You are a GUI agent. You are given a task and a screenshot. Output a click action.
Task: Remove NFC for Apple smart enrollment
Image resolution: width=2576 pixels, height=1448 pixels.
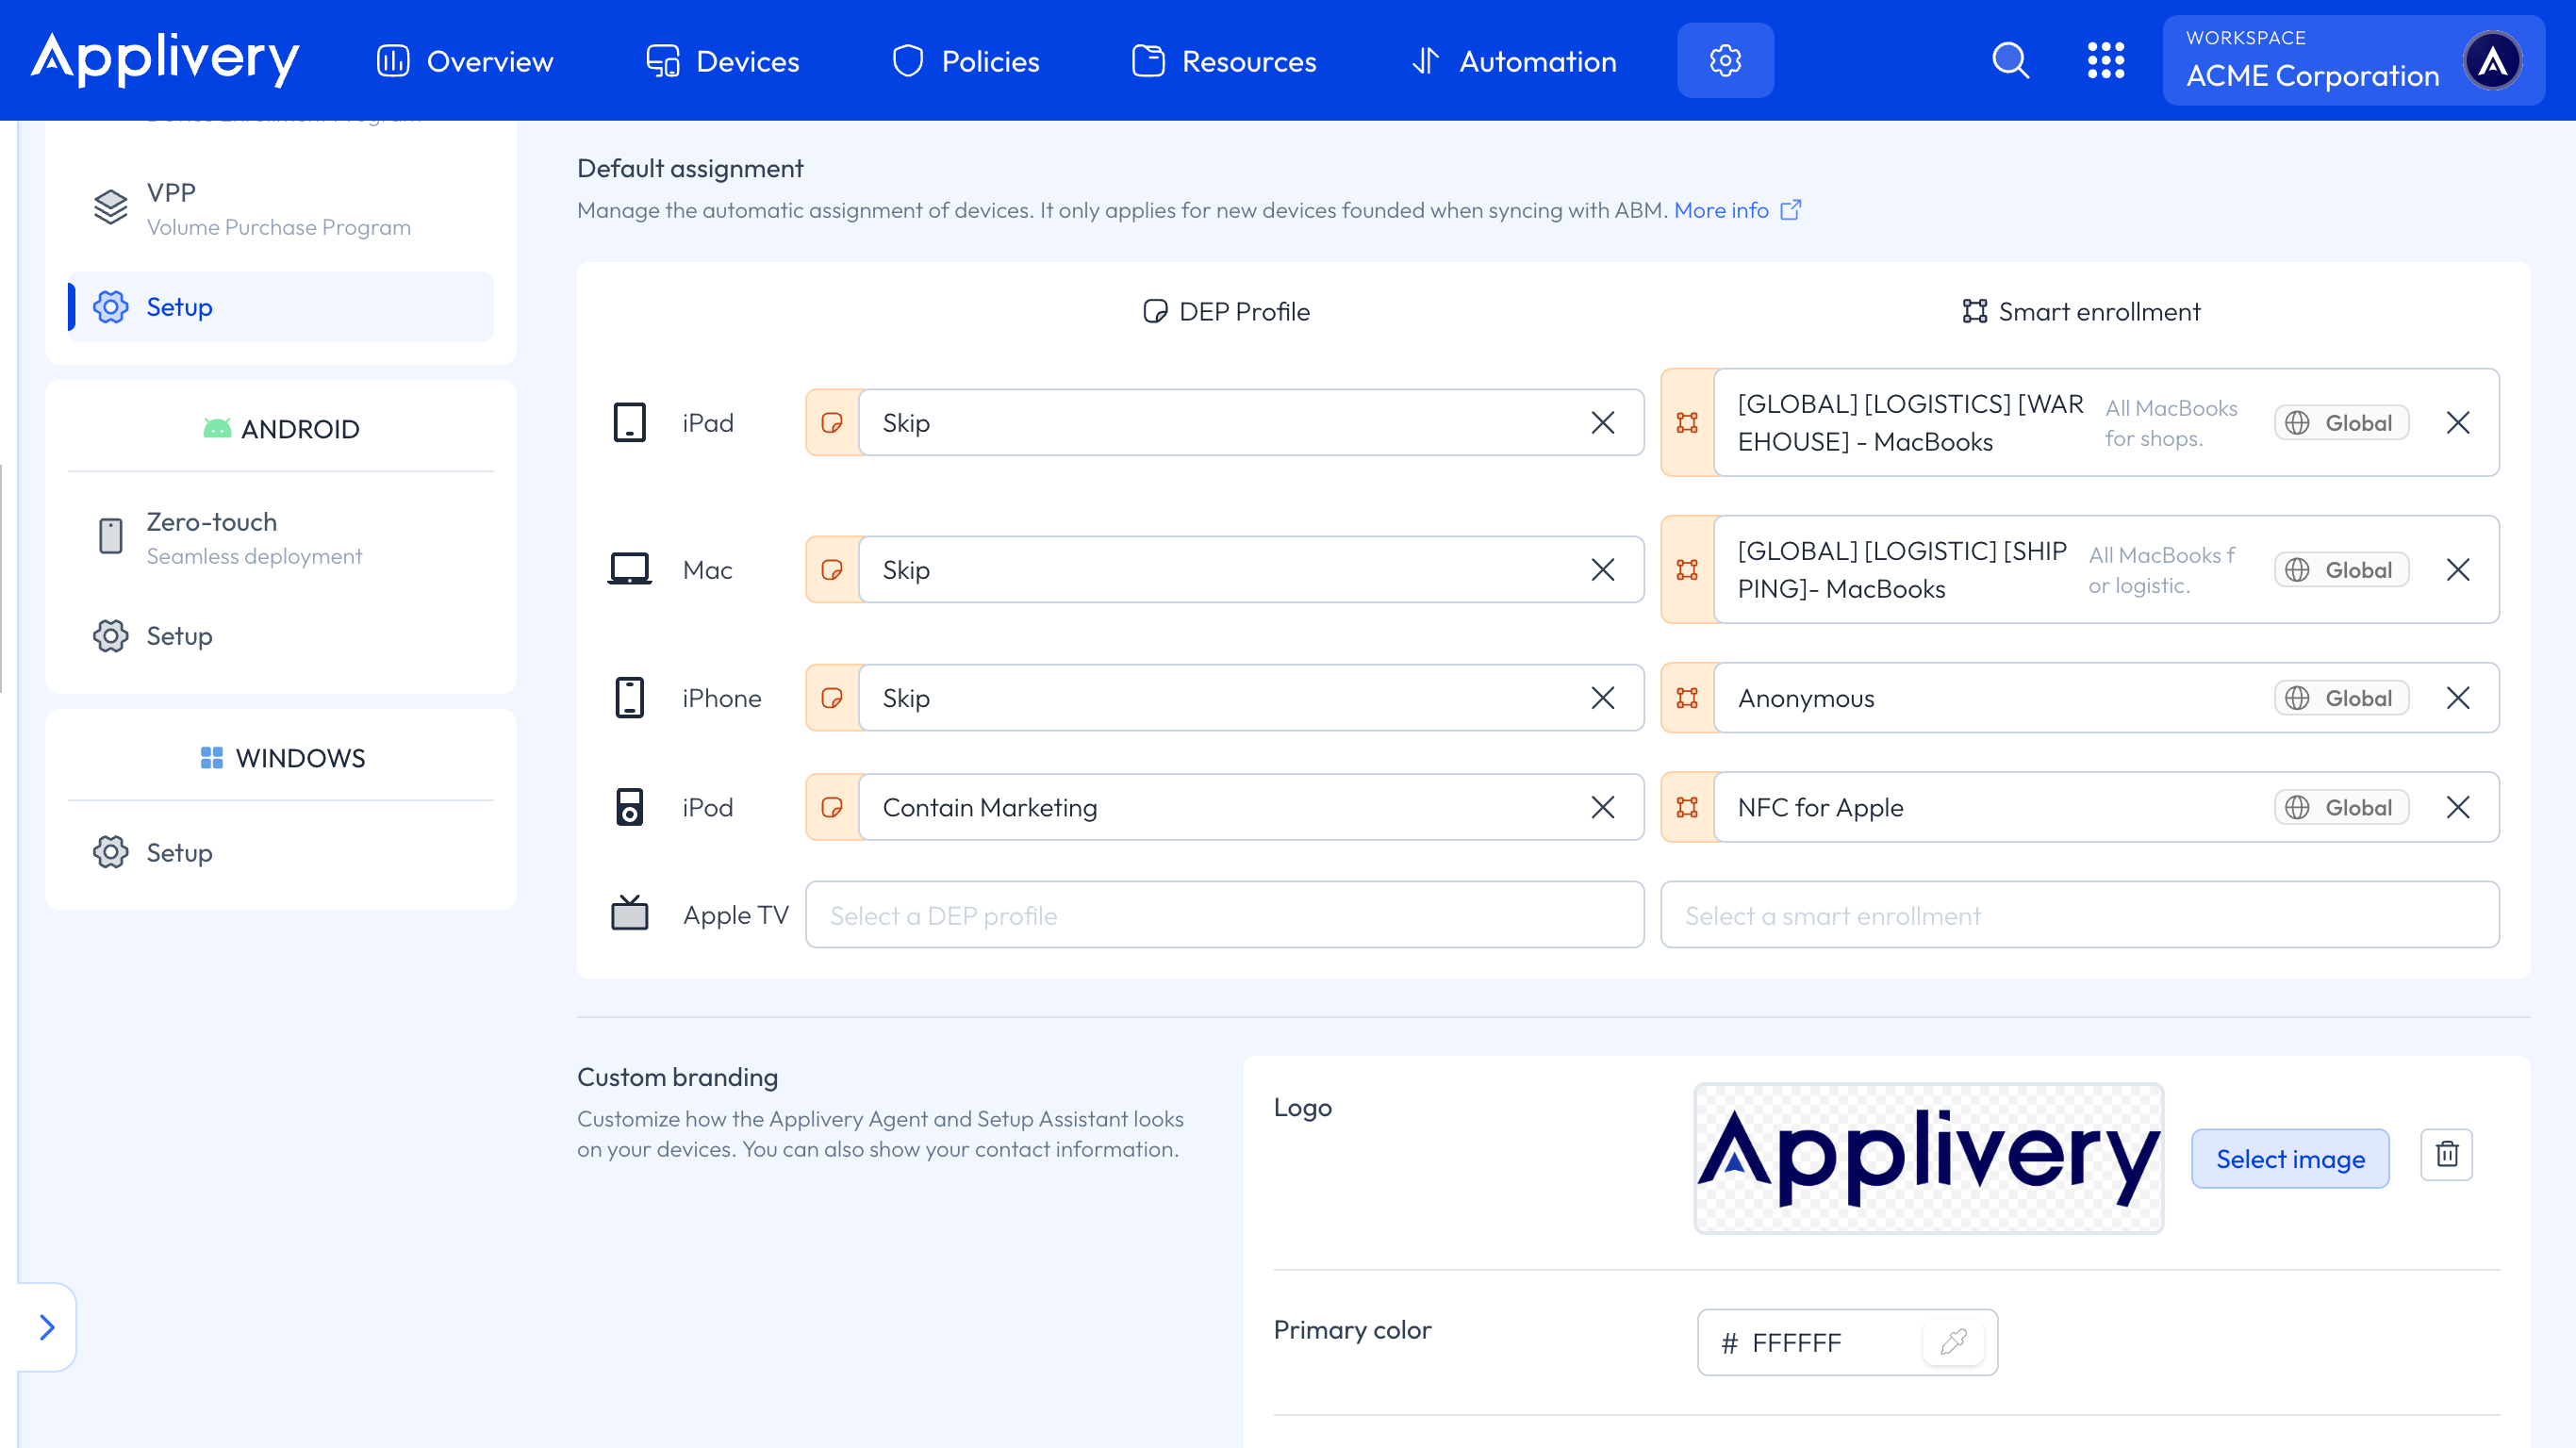pos(2458,807)
